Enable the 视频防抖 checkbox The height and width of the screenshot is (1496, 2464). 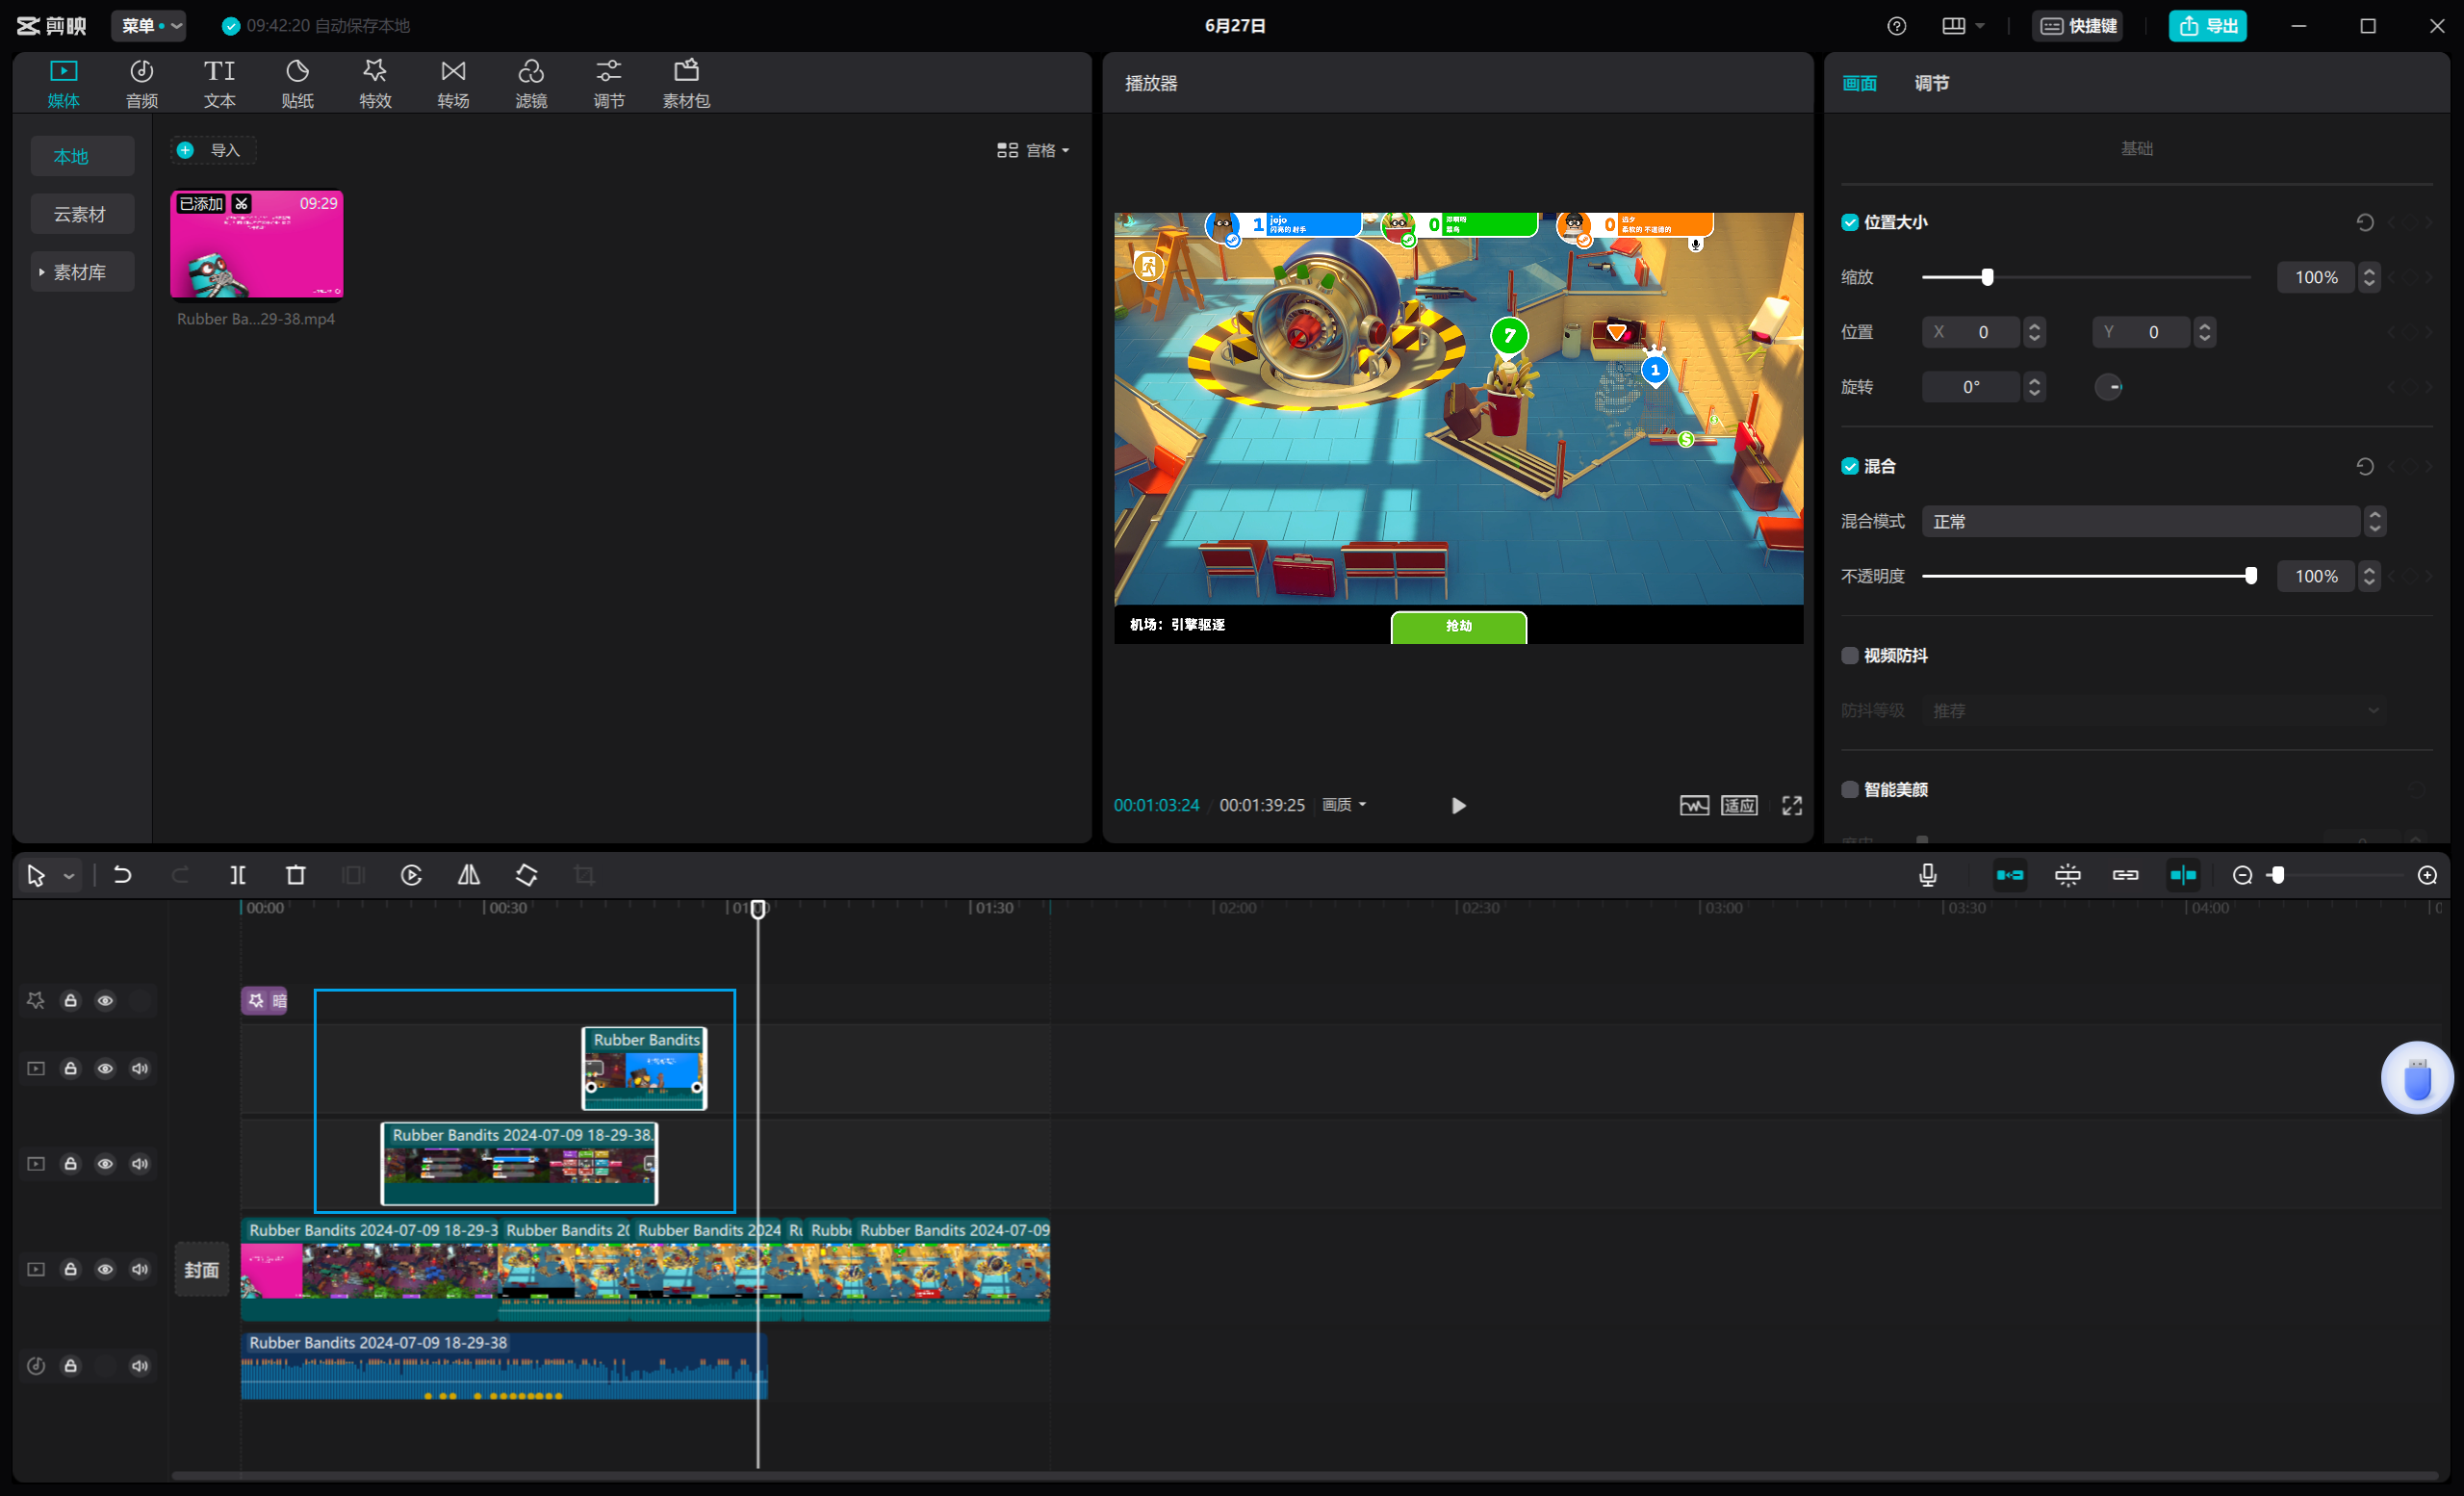(x=1850, y=655)
